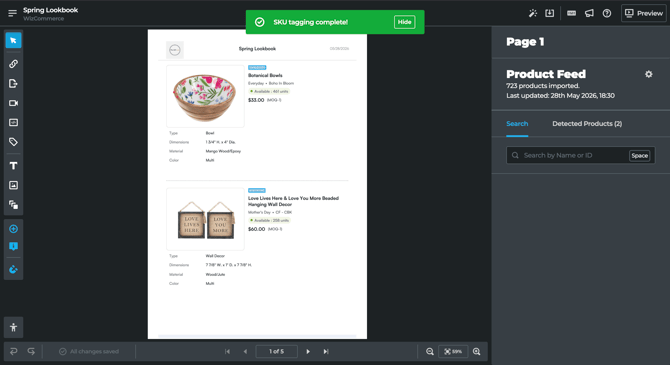
Task: Zoom in on the page
Action: (x=476, y=351)
